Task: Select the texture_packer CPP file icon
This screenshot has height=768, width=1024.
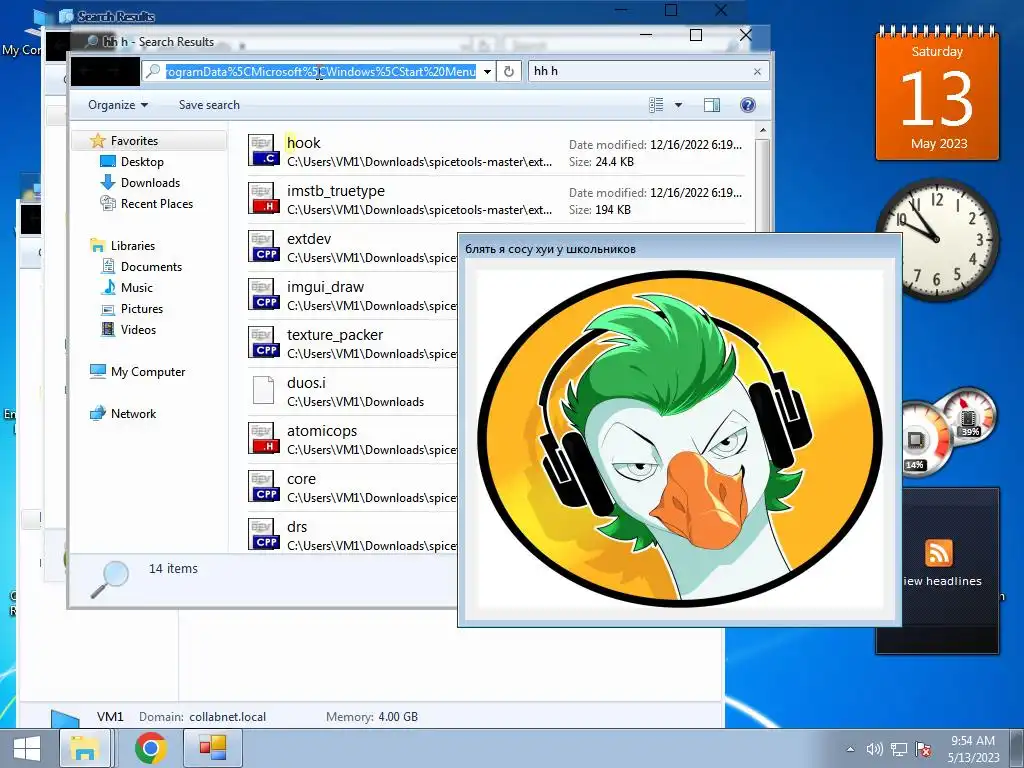Action: tap(264, 342)
